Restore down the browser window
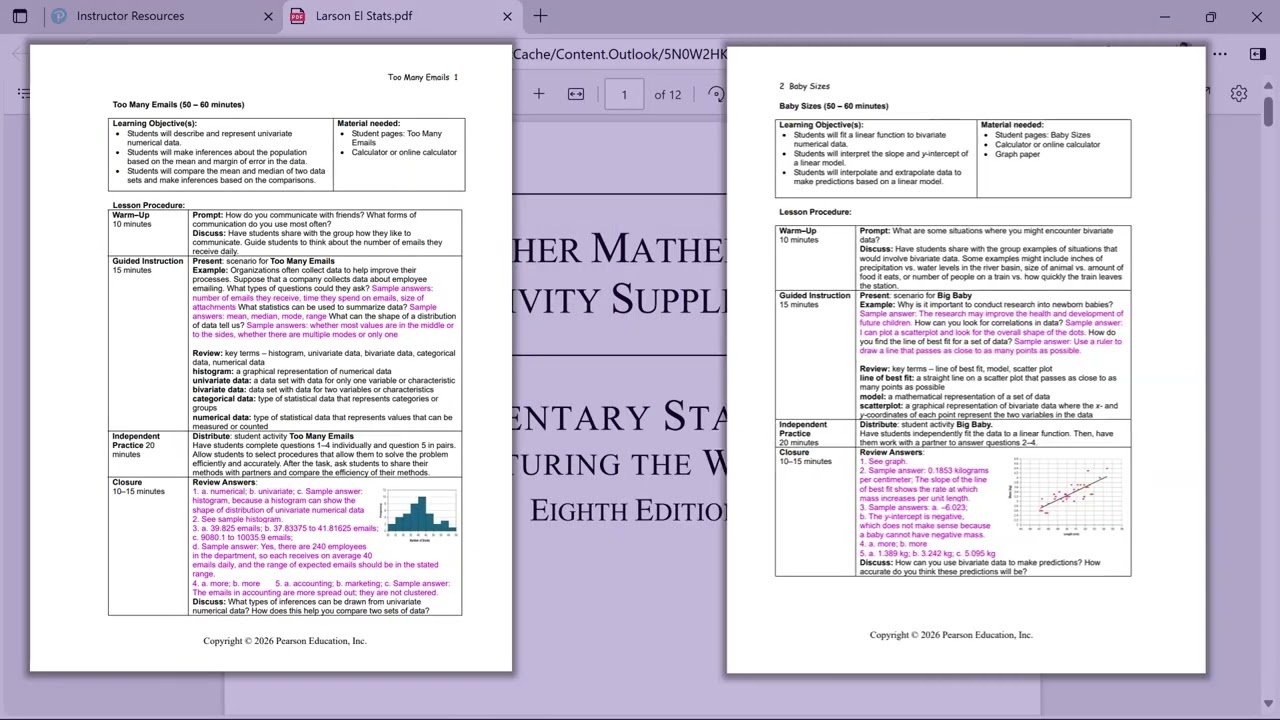This screenshot has width=1280, height=720. pos(1211,16)
